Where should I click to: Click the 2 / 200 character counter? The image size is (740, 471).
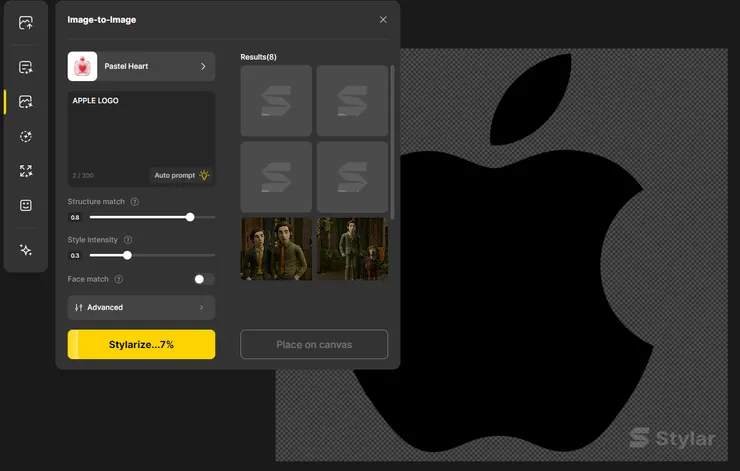pyautogui.click(x=83, y=176)
